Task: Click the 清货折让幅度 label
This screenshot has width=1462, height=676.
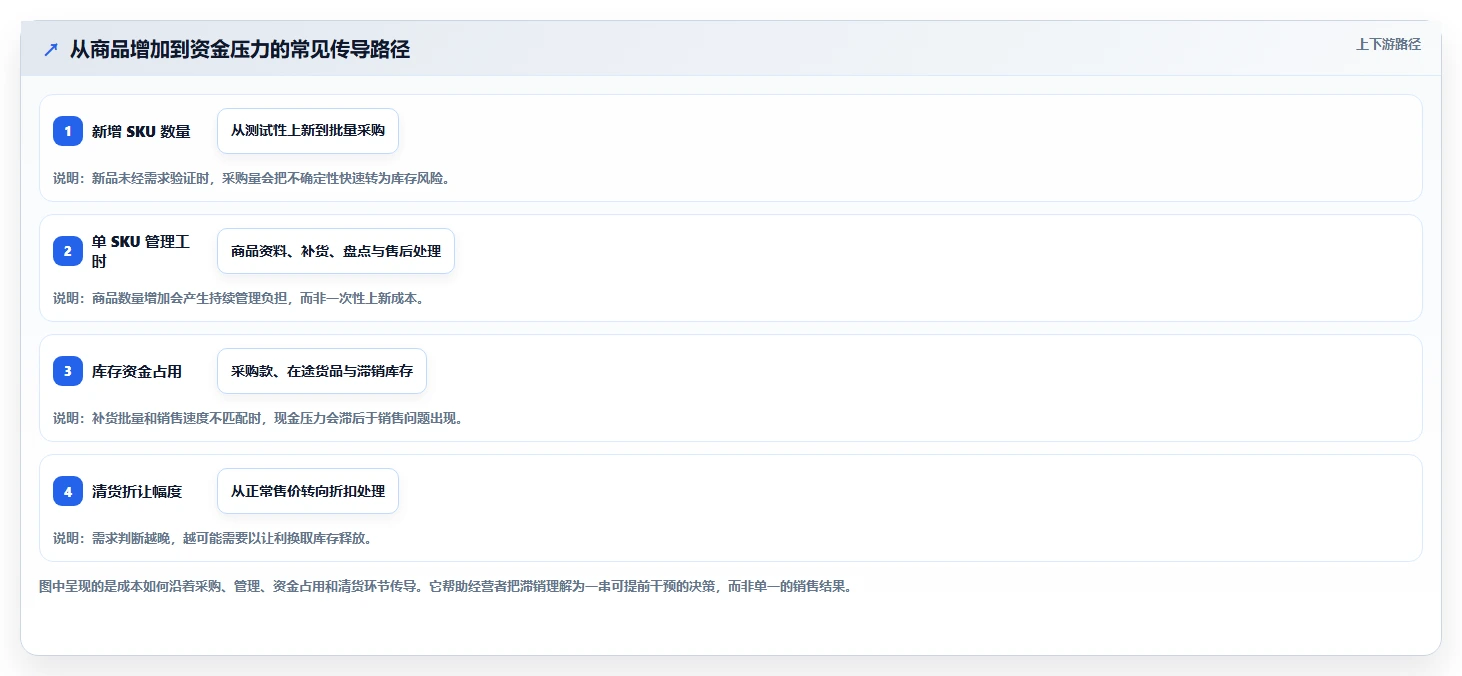Action: pyautogui.click(x=137, y=491)
